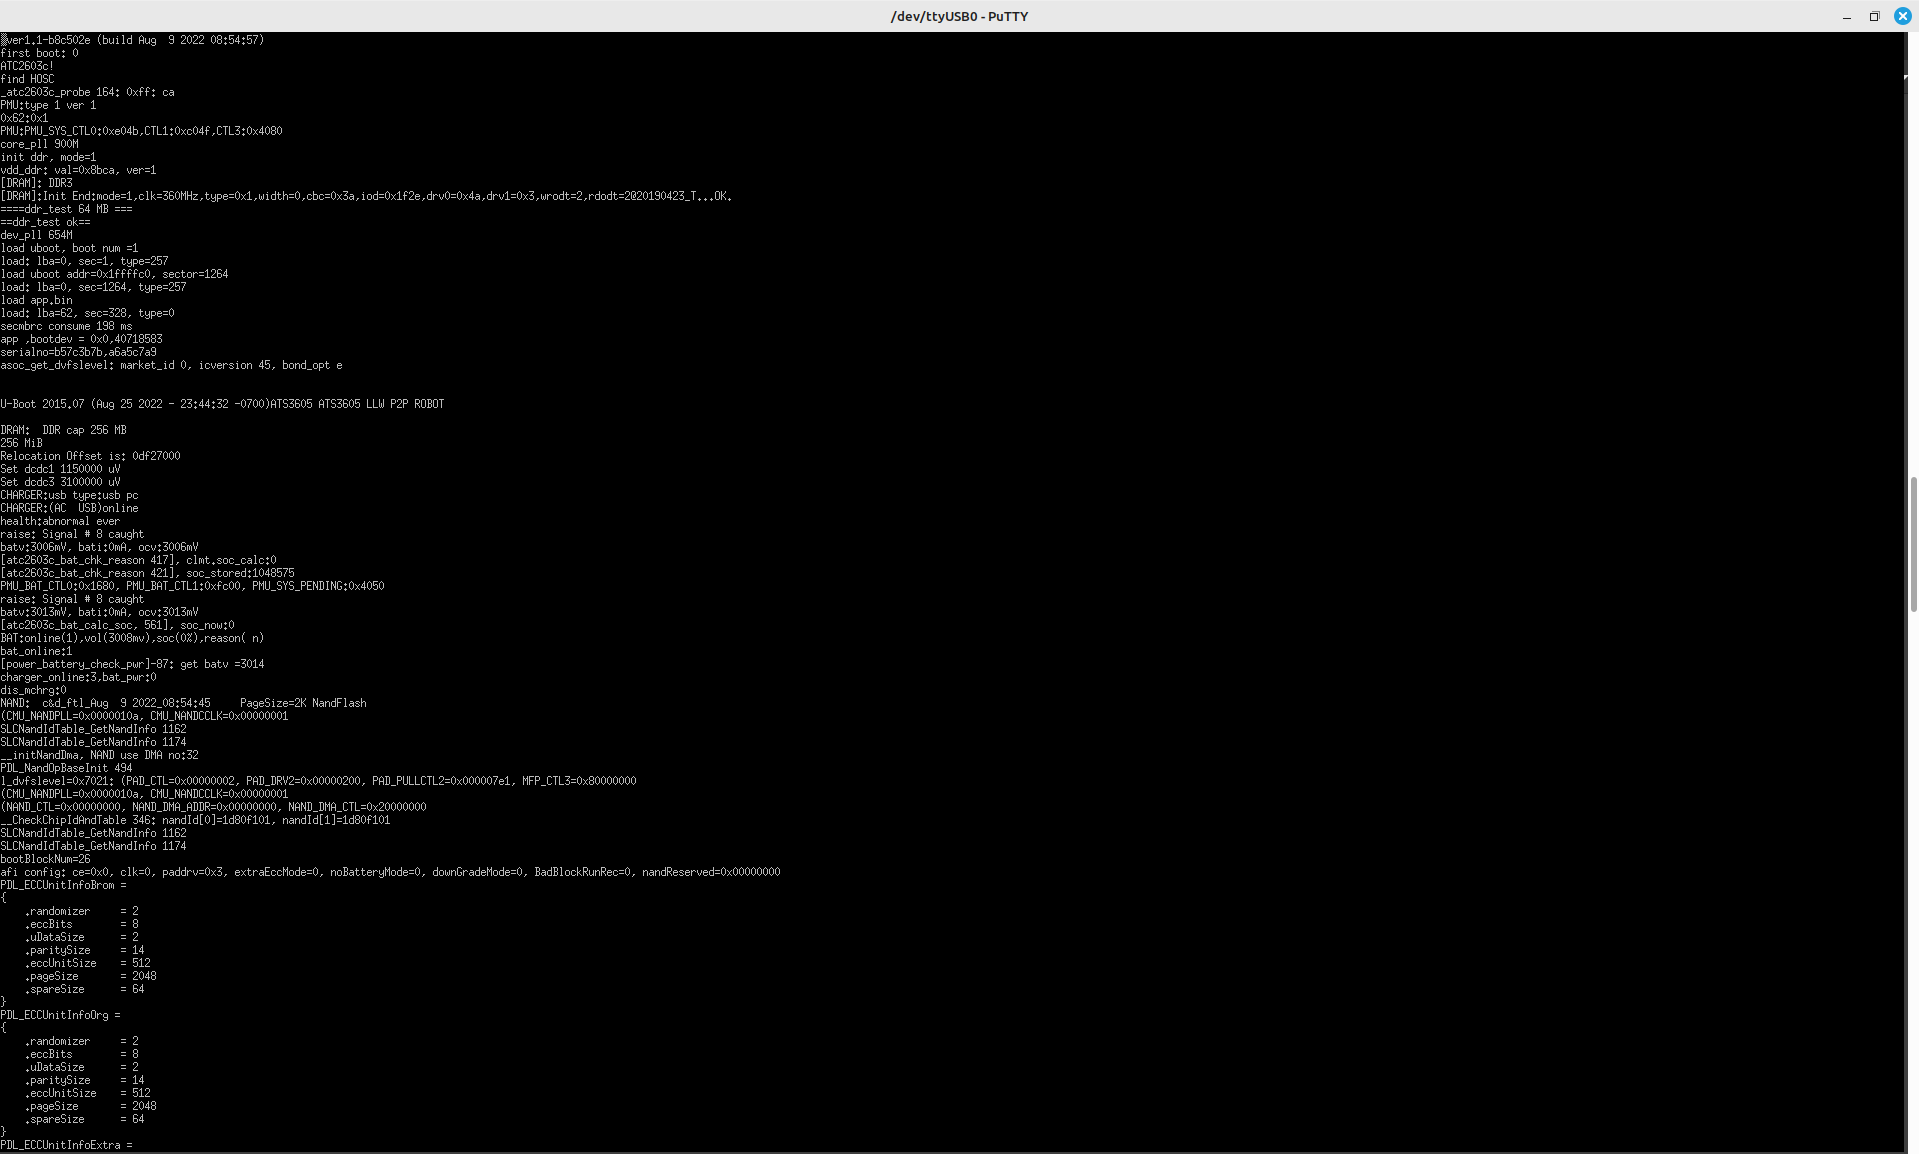
Task: Click 'NAND: c&d_ftl_Aug 9 2022' line
Action: pos(183,703)
